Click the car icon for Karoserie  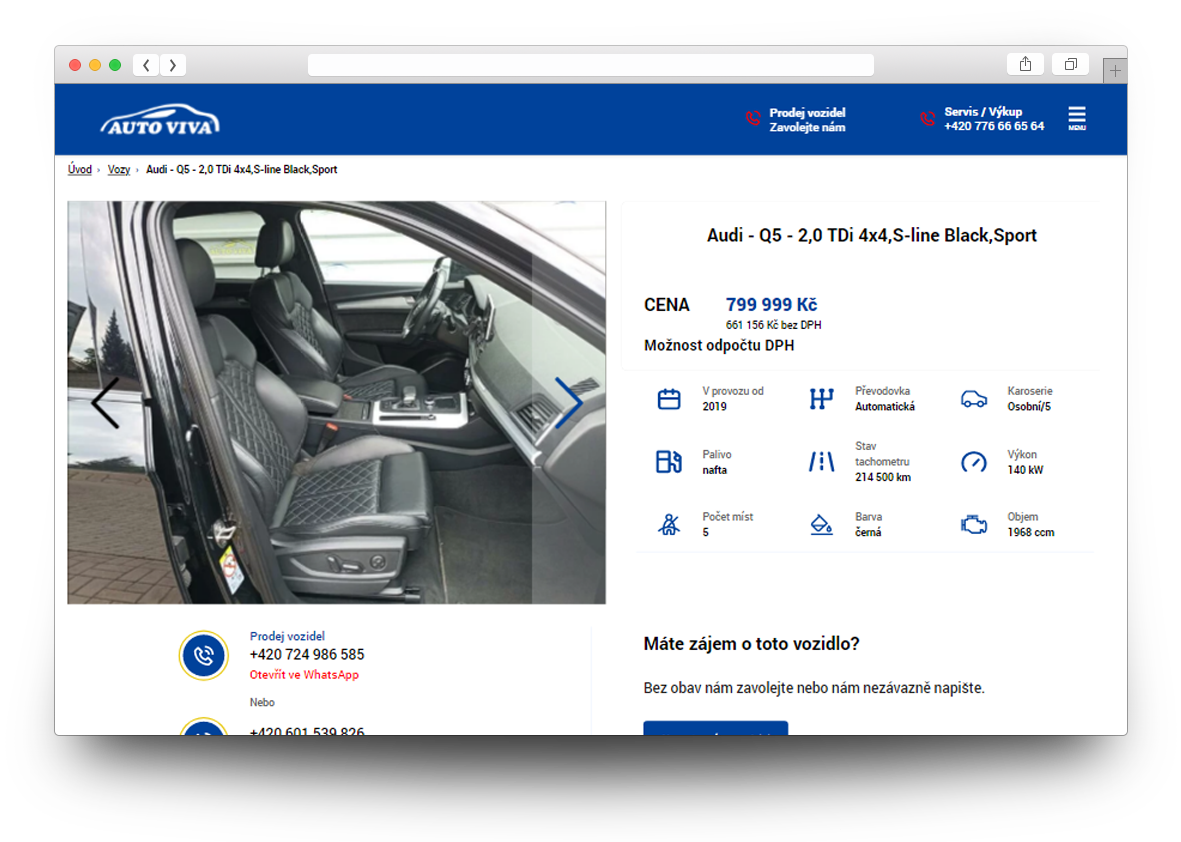click(974, 398)
